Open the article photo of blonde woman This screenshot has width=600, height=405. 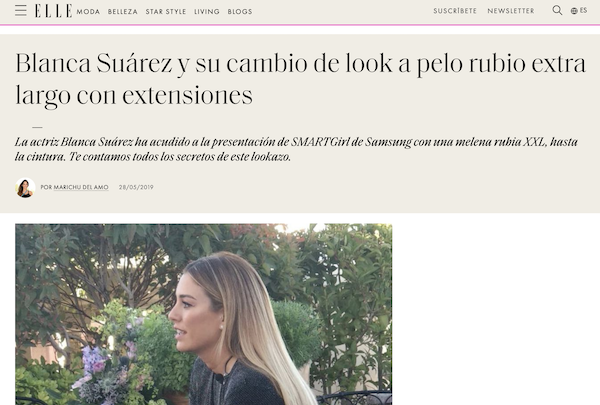pyautogui.click(x=204, y=314)
